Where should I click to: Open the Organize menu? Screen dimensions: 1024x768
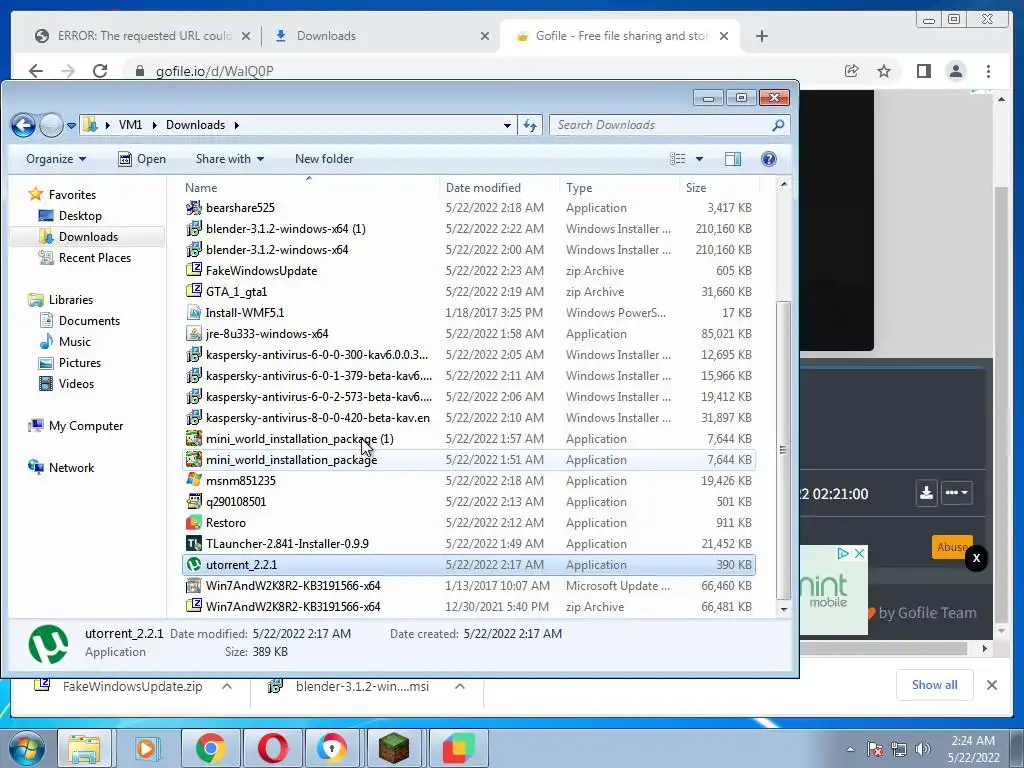tap(56, 159)
